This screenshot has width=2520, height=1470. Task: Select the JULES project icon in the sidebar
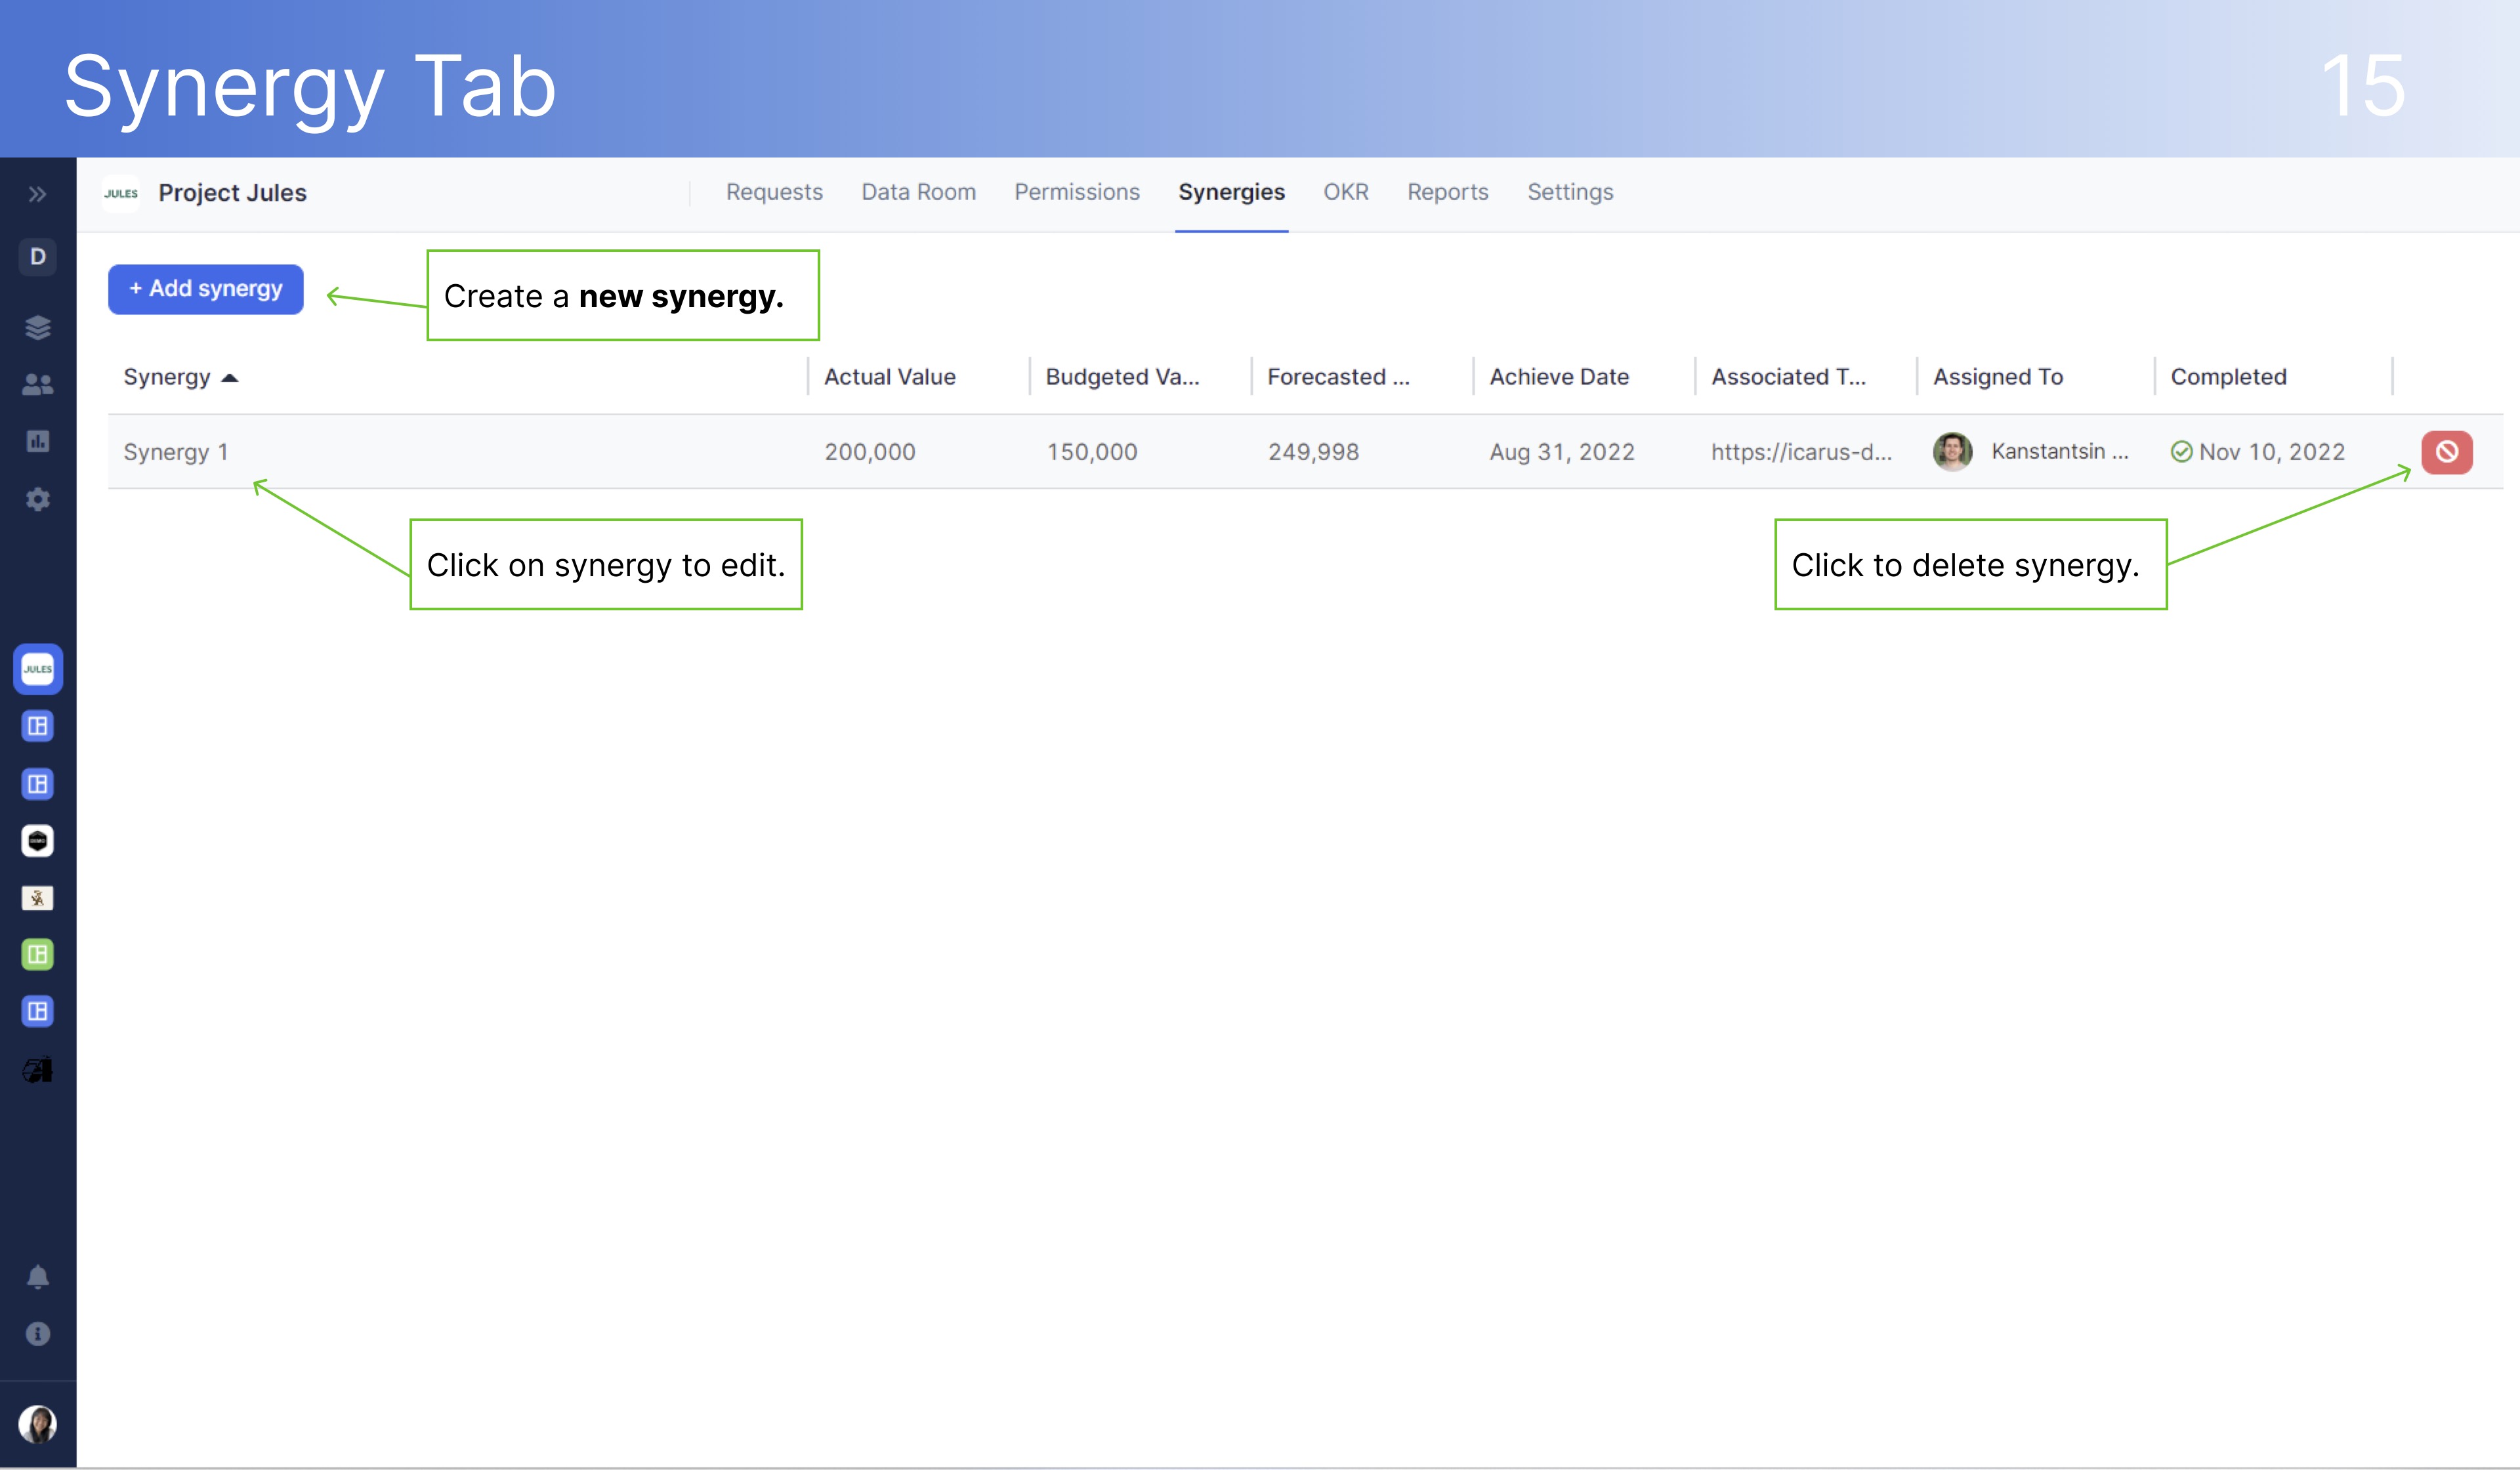click(x=37, y=669)
